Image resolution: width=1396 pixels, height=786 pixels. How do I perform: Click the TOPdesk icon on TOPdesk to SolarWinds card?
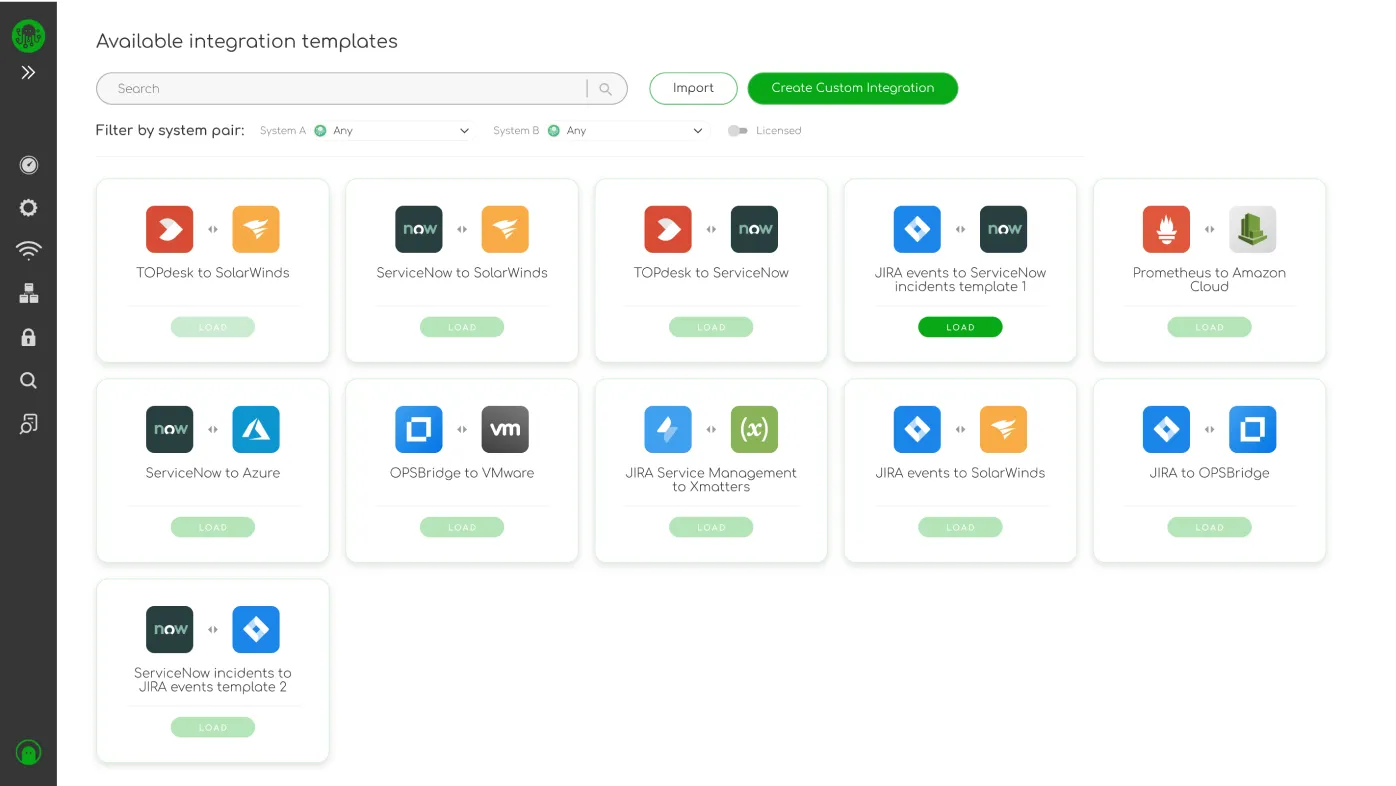(169, 229)
